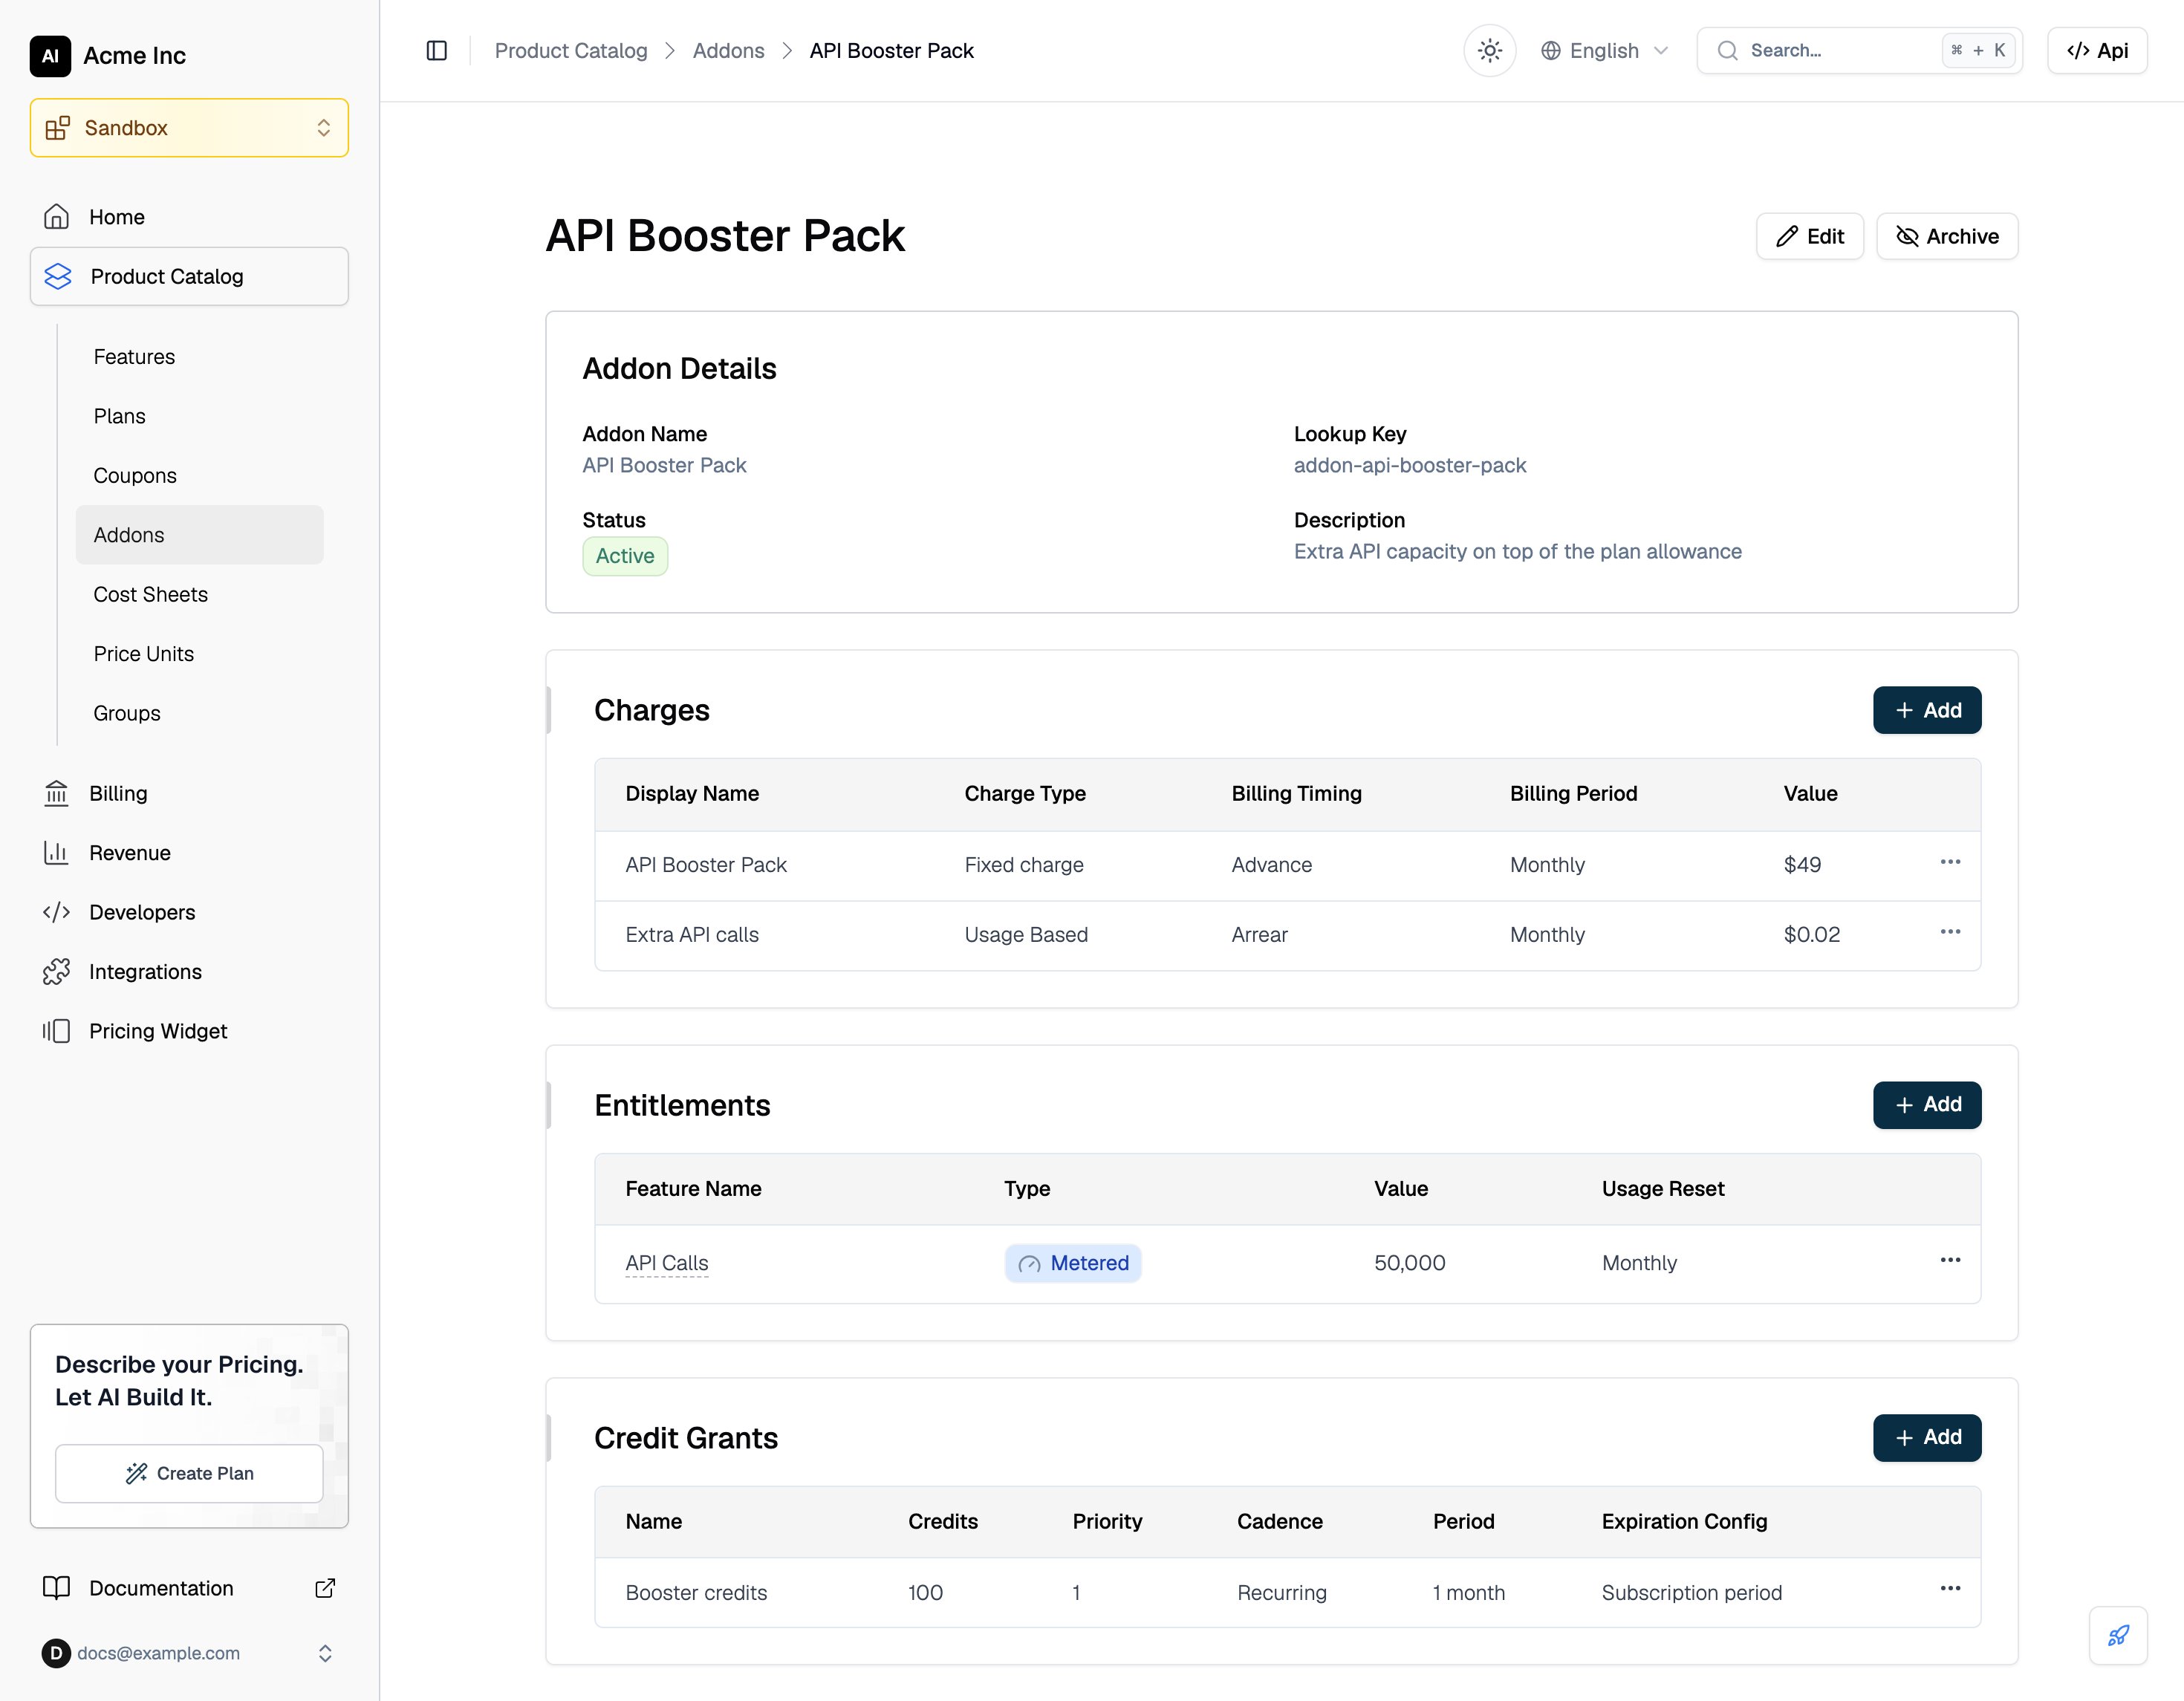Open actions menu for API Booster Pack charge

coord(1950,863)
